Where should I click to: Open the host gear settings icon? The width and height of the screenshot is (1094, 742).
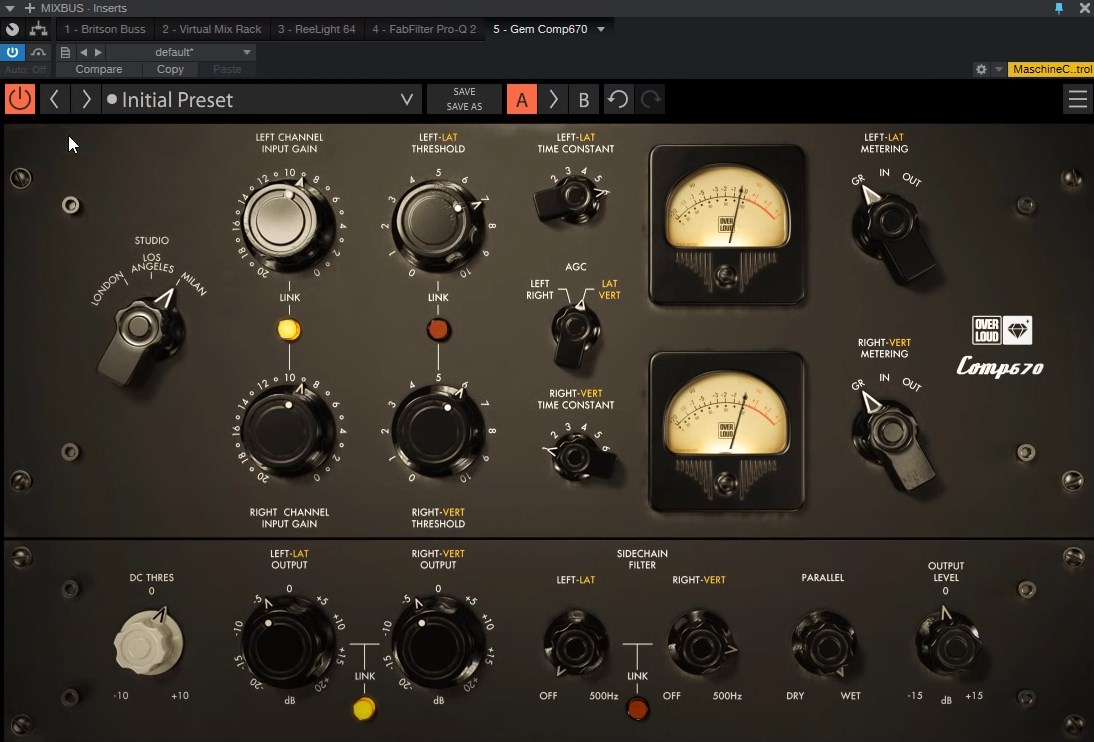point(981,69)
